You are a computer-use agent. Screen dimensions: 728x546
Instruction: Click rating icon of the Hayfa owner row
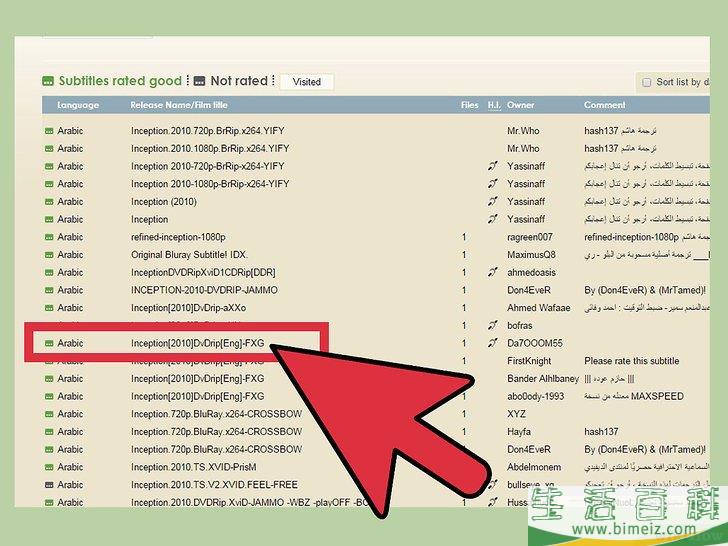tap(49, 432)
